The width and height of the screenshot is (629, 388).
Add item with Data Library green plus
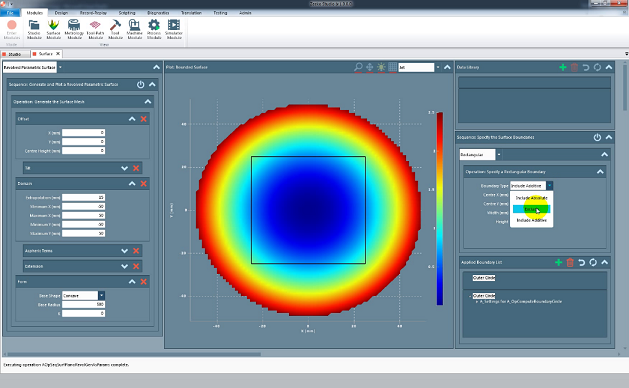pyautogui.click(x=563, y=67)
